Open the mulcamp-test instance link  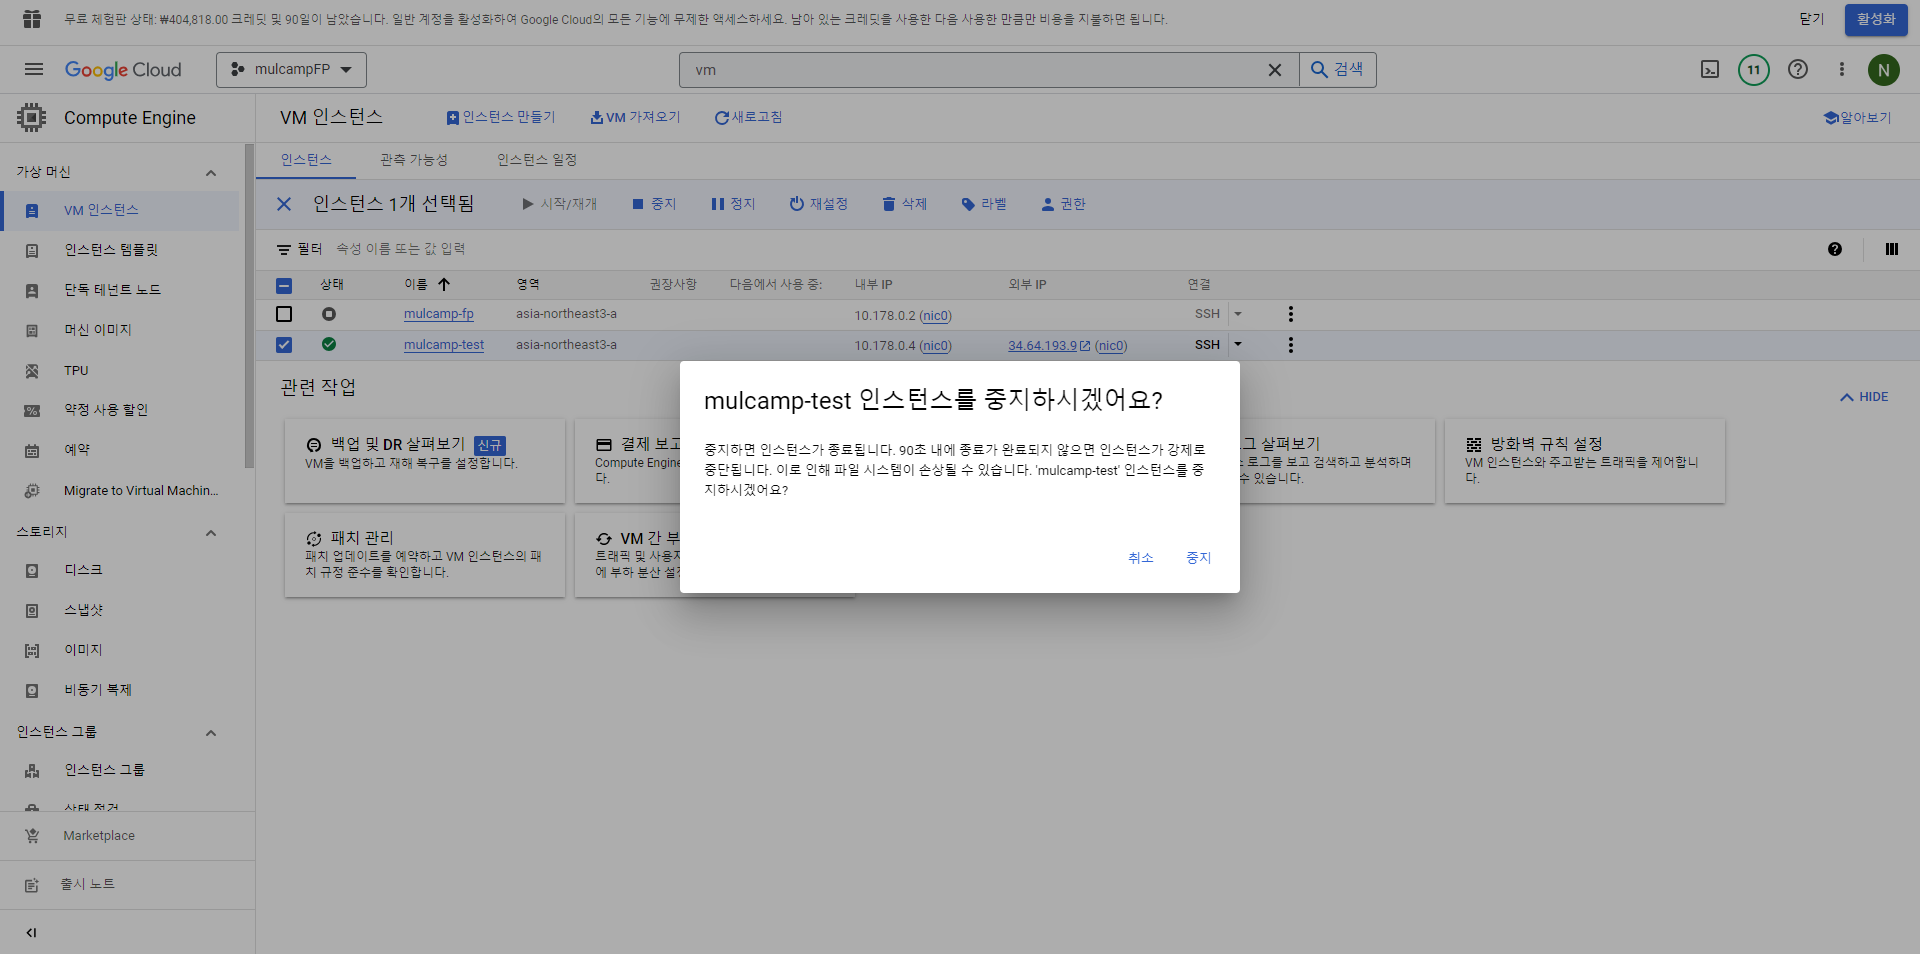tap(444, 345)
